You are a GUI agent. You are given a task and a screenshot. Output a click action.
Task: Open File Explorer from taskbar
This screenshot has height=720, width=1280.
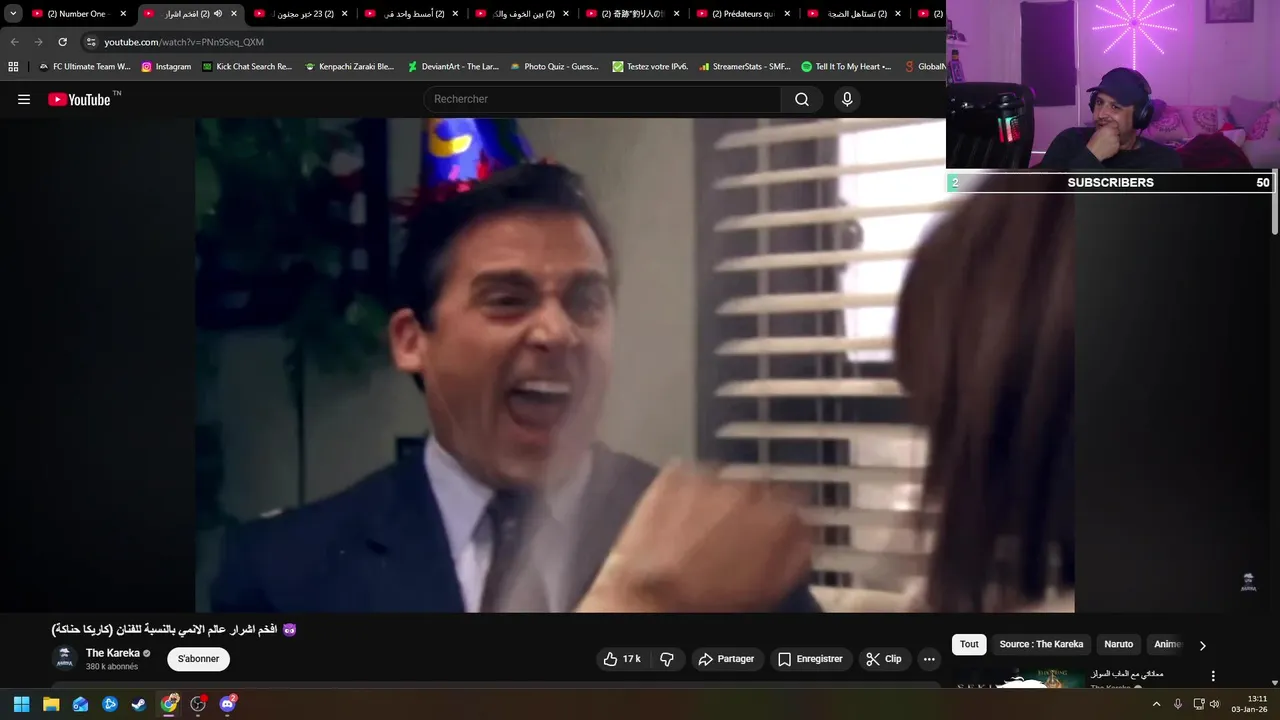coord(51,704)
